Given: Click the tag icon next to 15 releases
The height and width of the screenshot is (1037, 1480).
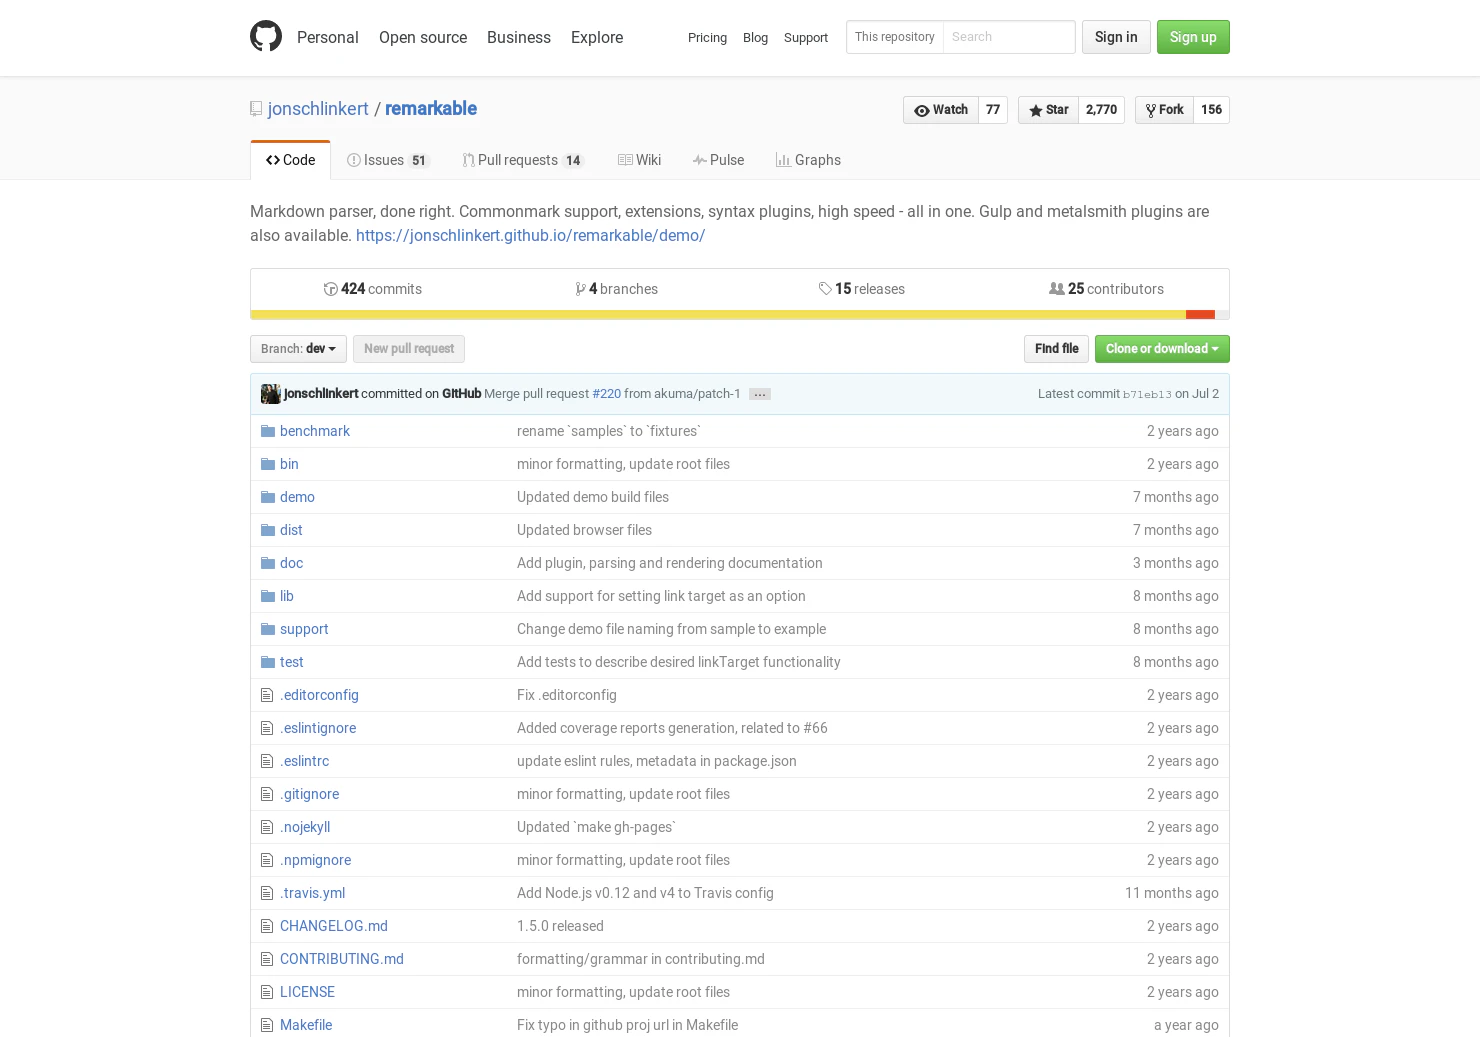Looking at the screenshot, I should point(825,289).
